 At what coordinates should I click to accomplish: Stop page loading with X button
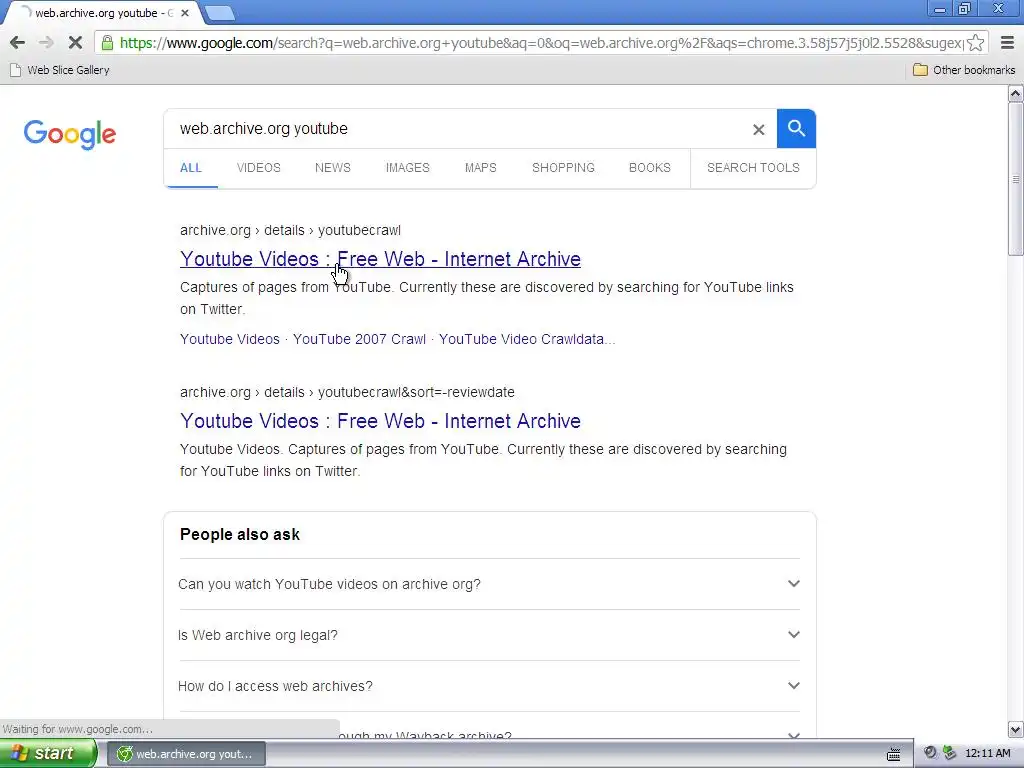click(75, 43)
